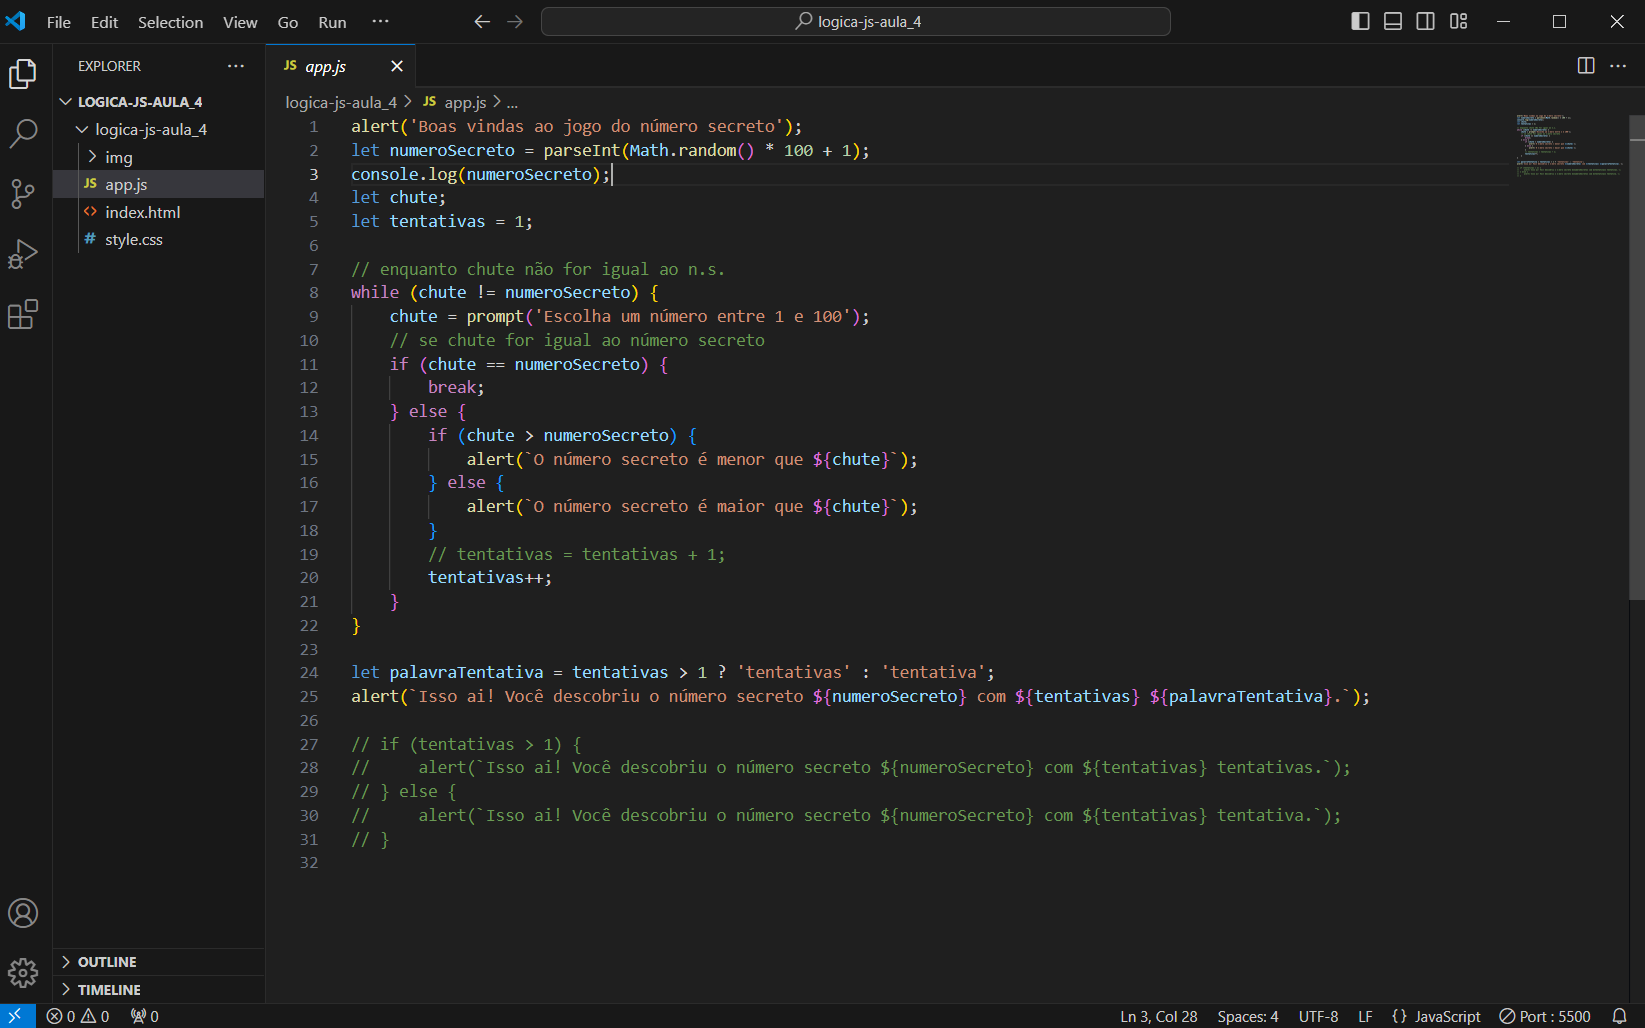Toggle the secondary side bar layout icon
This screenshot has width=1645, height=1028.
1426,22
